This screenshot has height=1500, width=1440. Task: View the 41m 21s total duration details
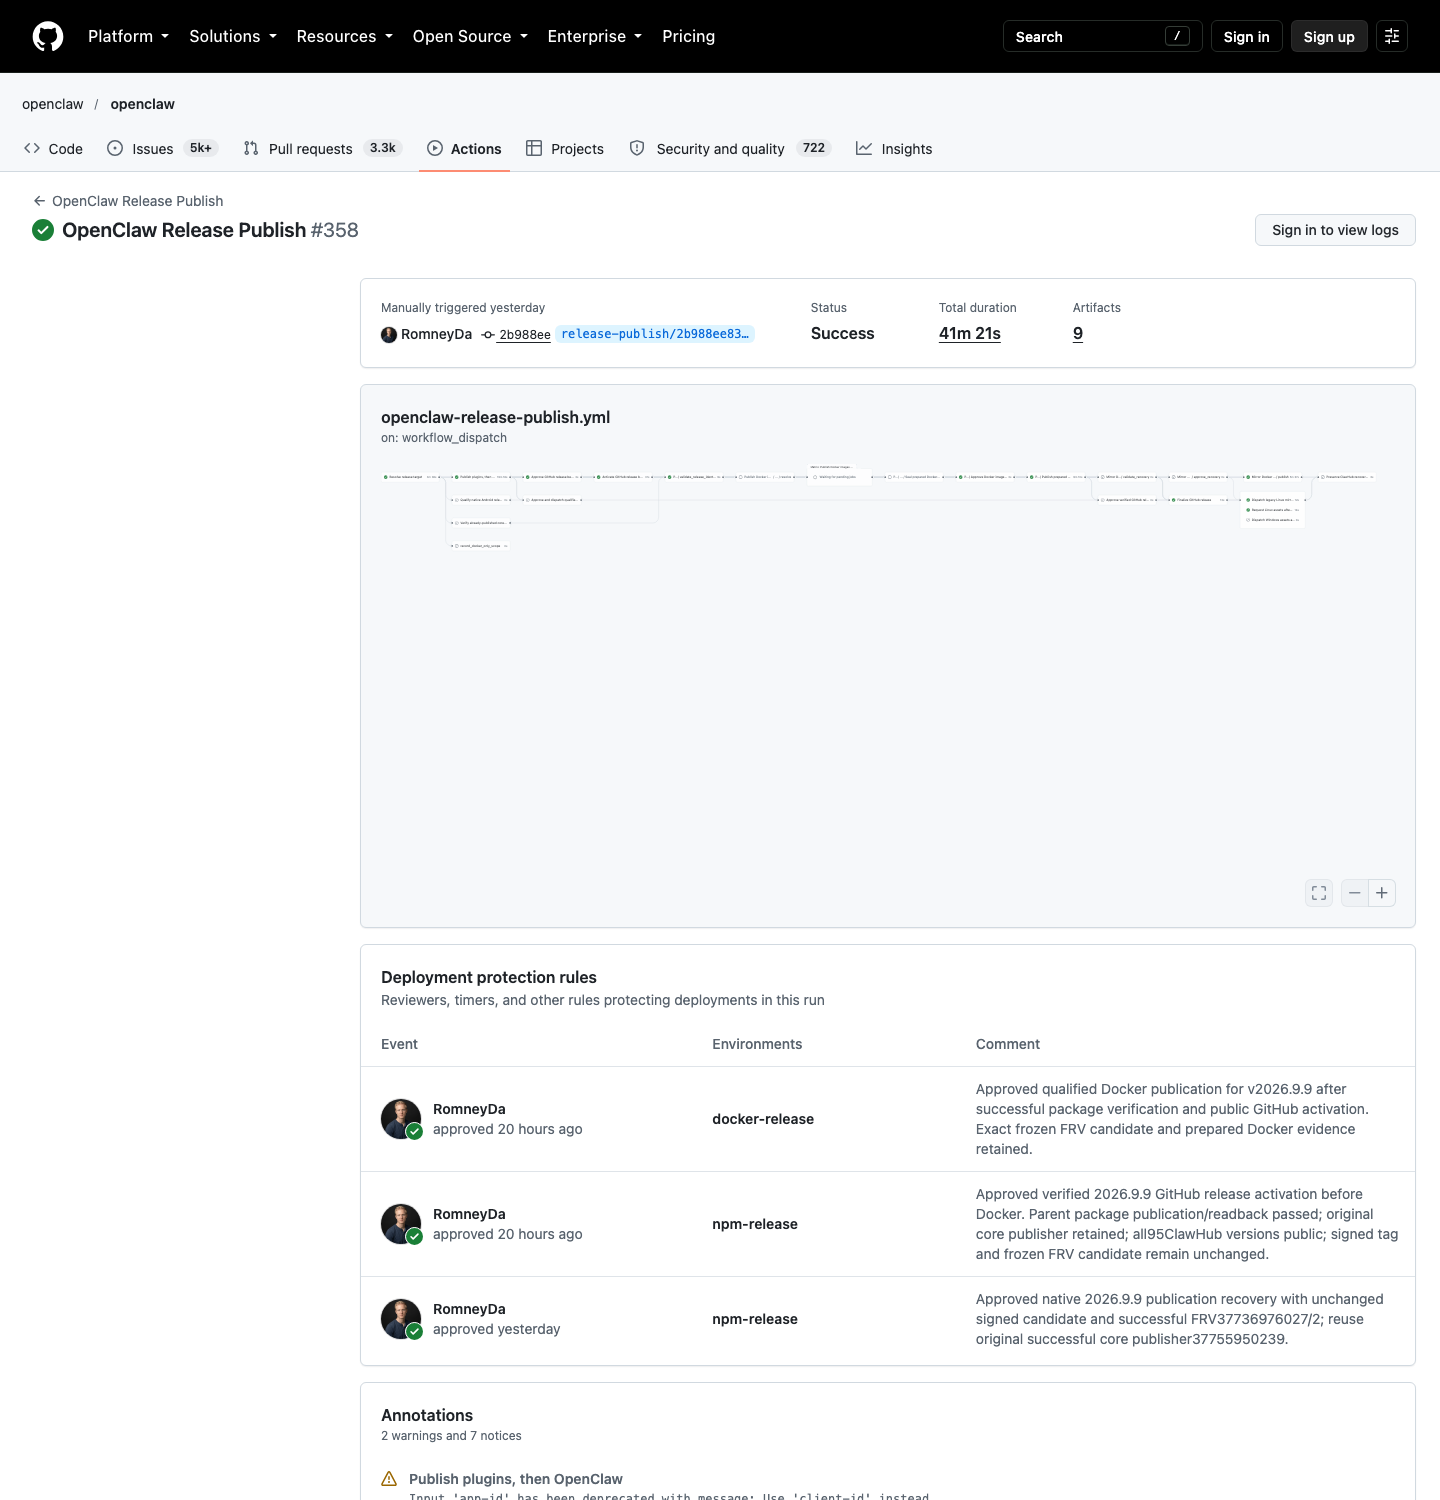970,334
